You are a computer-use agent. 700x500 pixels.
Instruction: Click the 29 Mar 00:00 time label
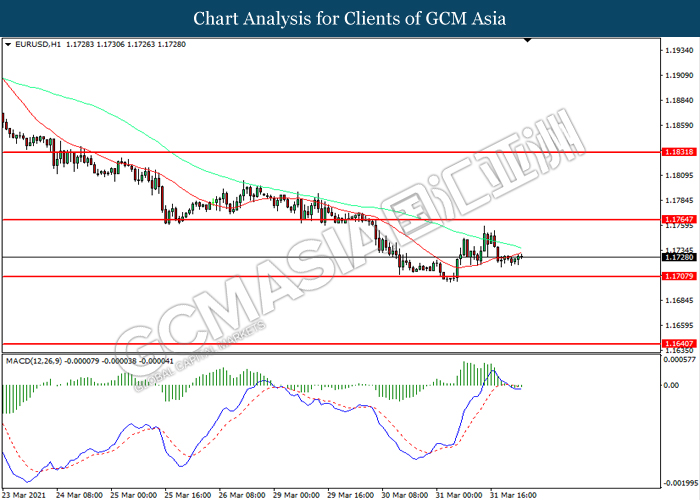pyautogui.click(x=296, y=495)
